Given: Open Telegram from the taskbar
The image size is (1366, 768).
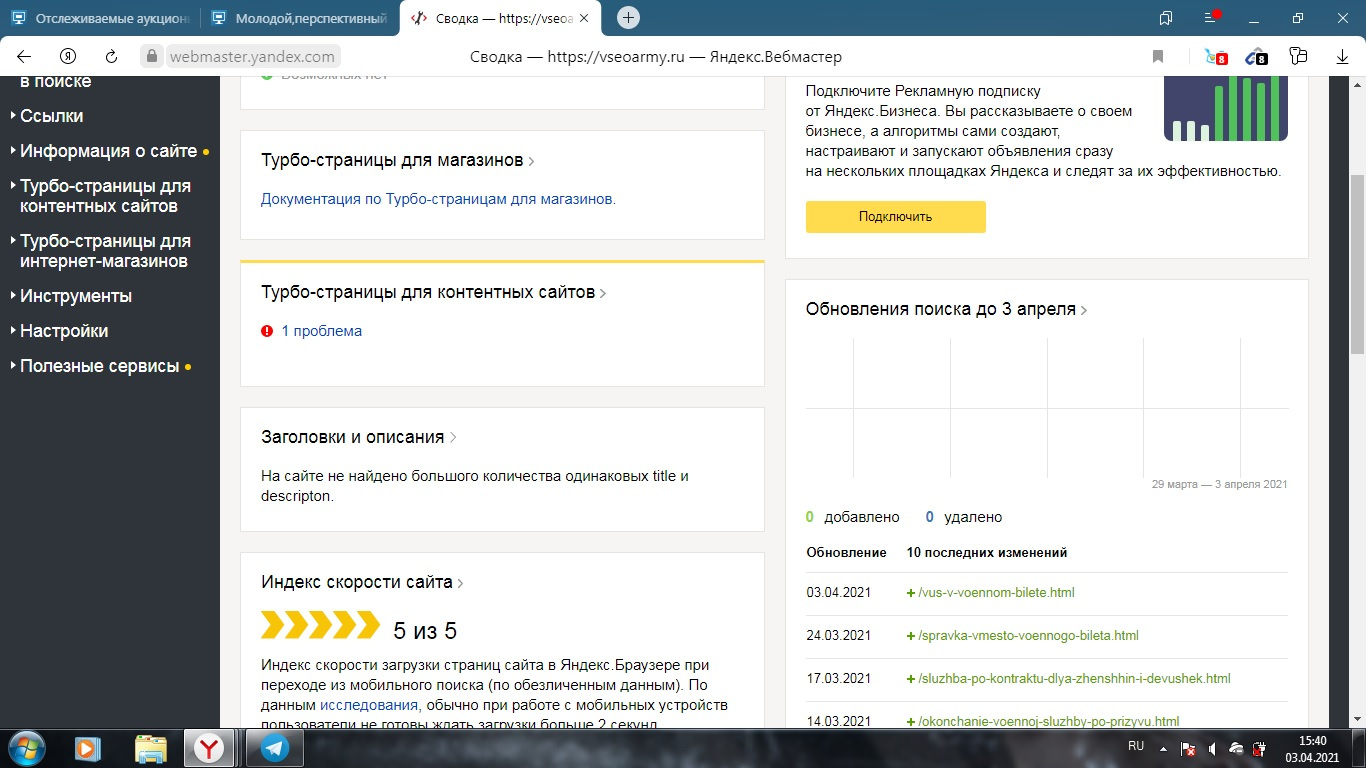Looking at the screenshot, I should [x=274, y=748].
